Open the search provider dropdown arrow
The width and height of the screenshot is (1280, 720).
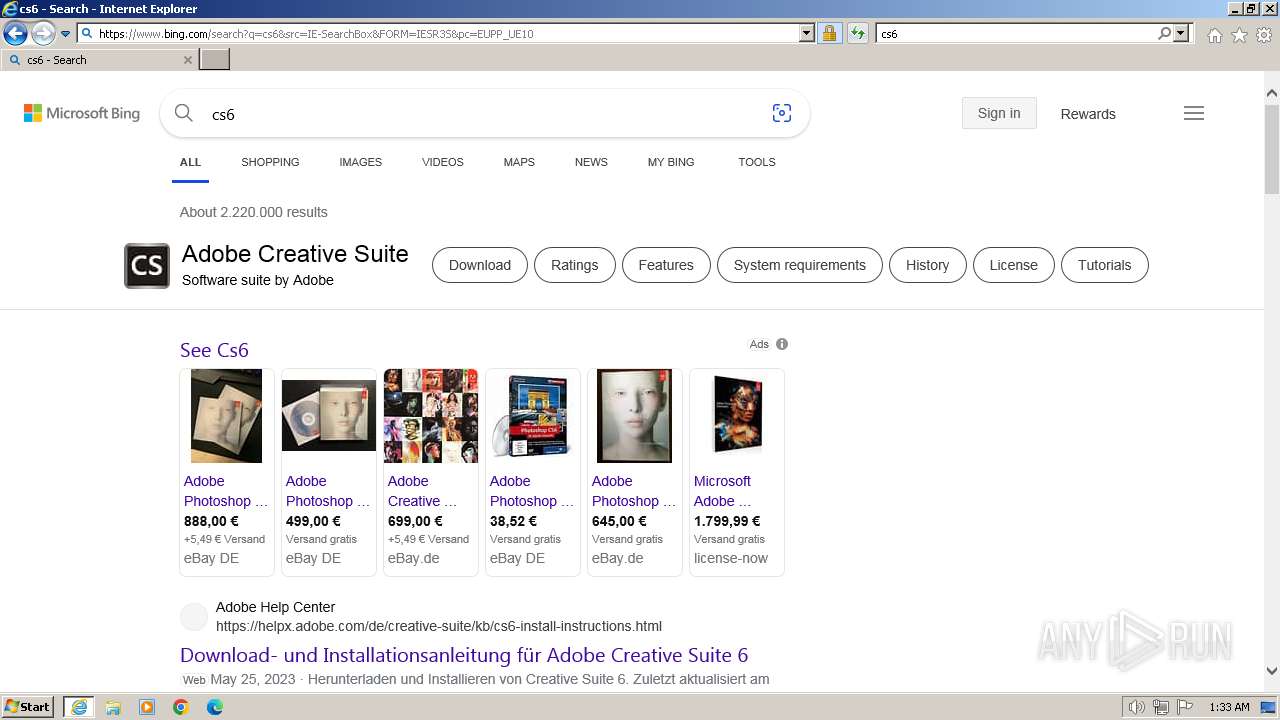coord(1181,33)
